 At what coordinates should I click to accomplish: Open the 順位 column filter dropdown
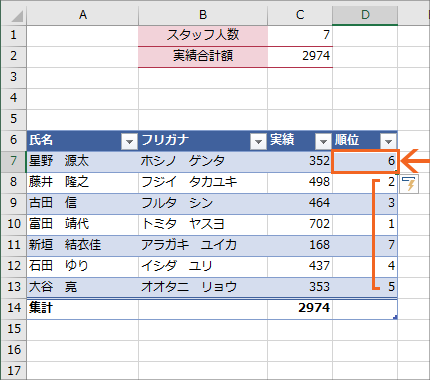[x=388, y=141]
